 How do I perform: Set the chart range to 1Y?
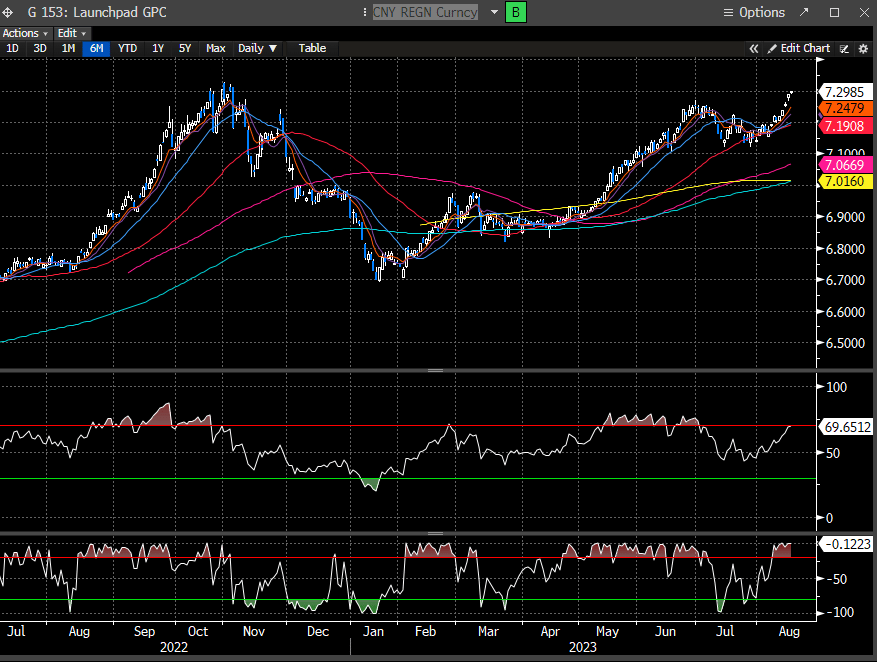157,48
